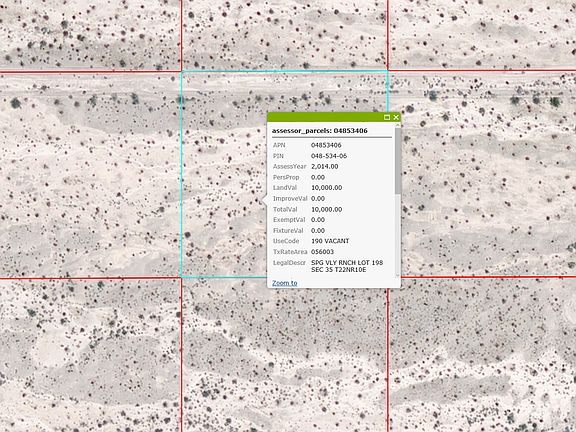Image resolution: width=576 pixels, height=432 pixels.
Task: Close the assessor parcels popup
Action: [x=396, y=117]
